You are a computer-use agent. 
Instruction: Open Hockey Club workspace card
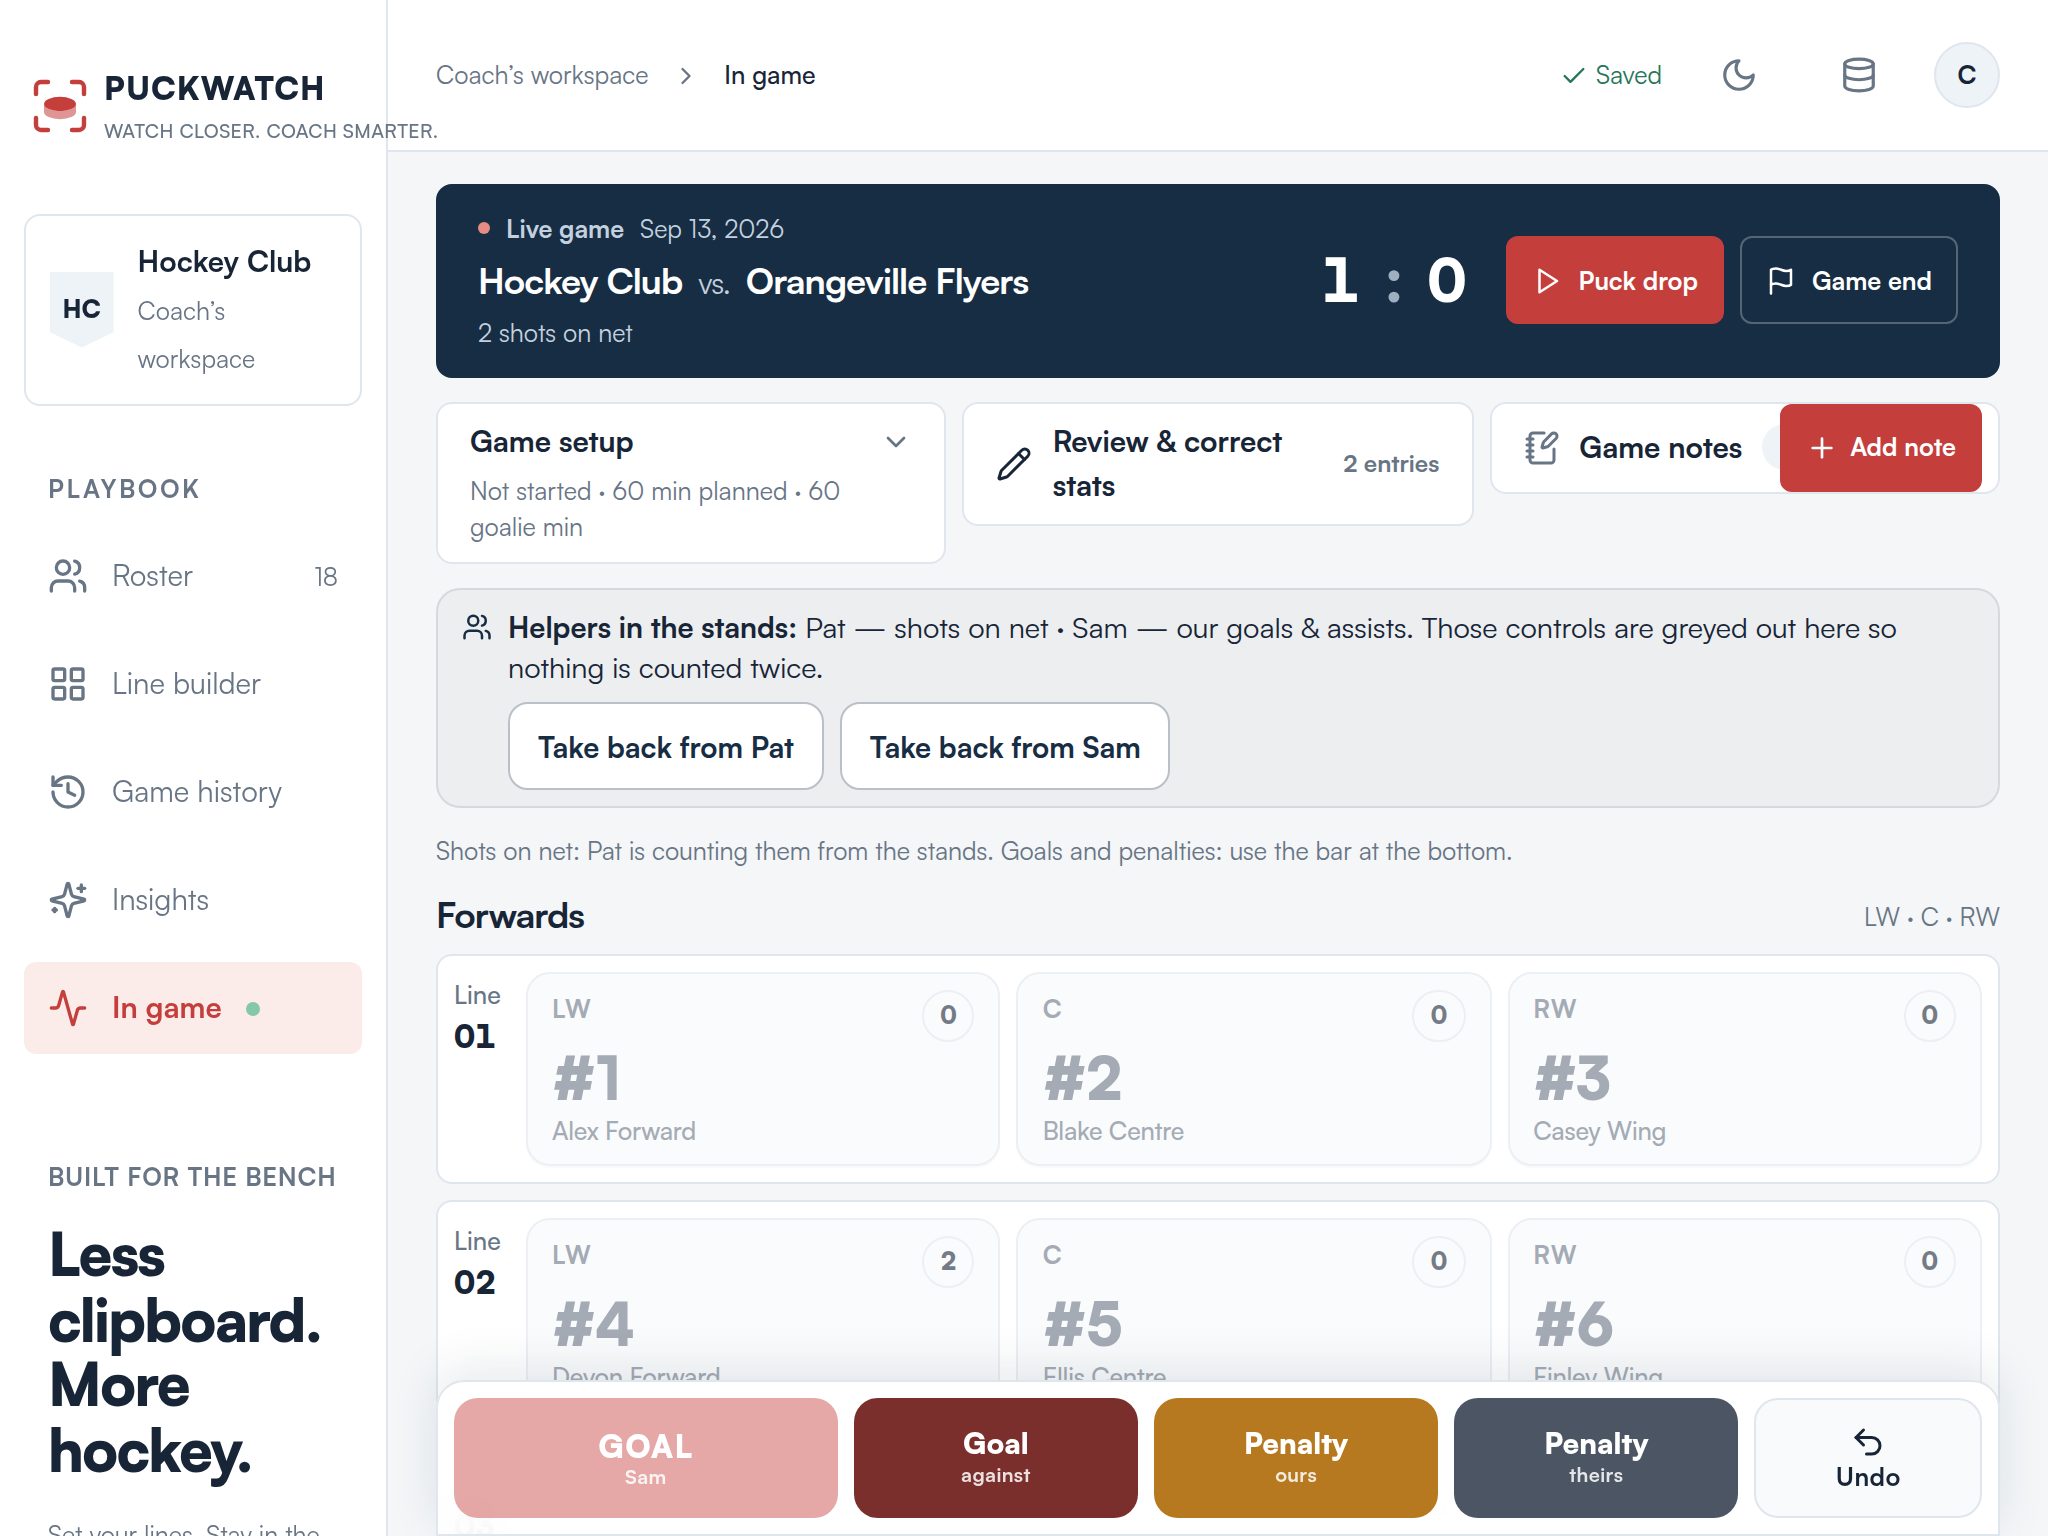(193, 310)
